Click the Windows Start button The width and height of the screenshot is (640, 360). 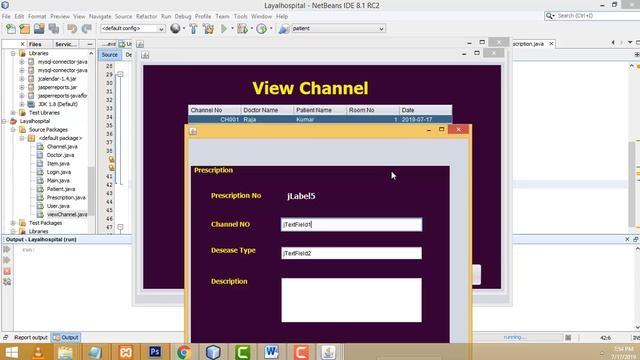point(11,352)
